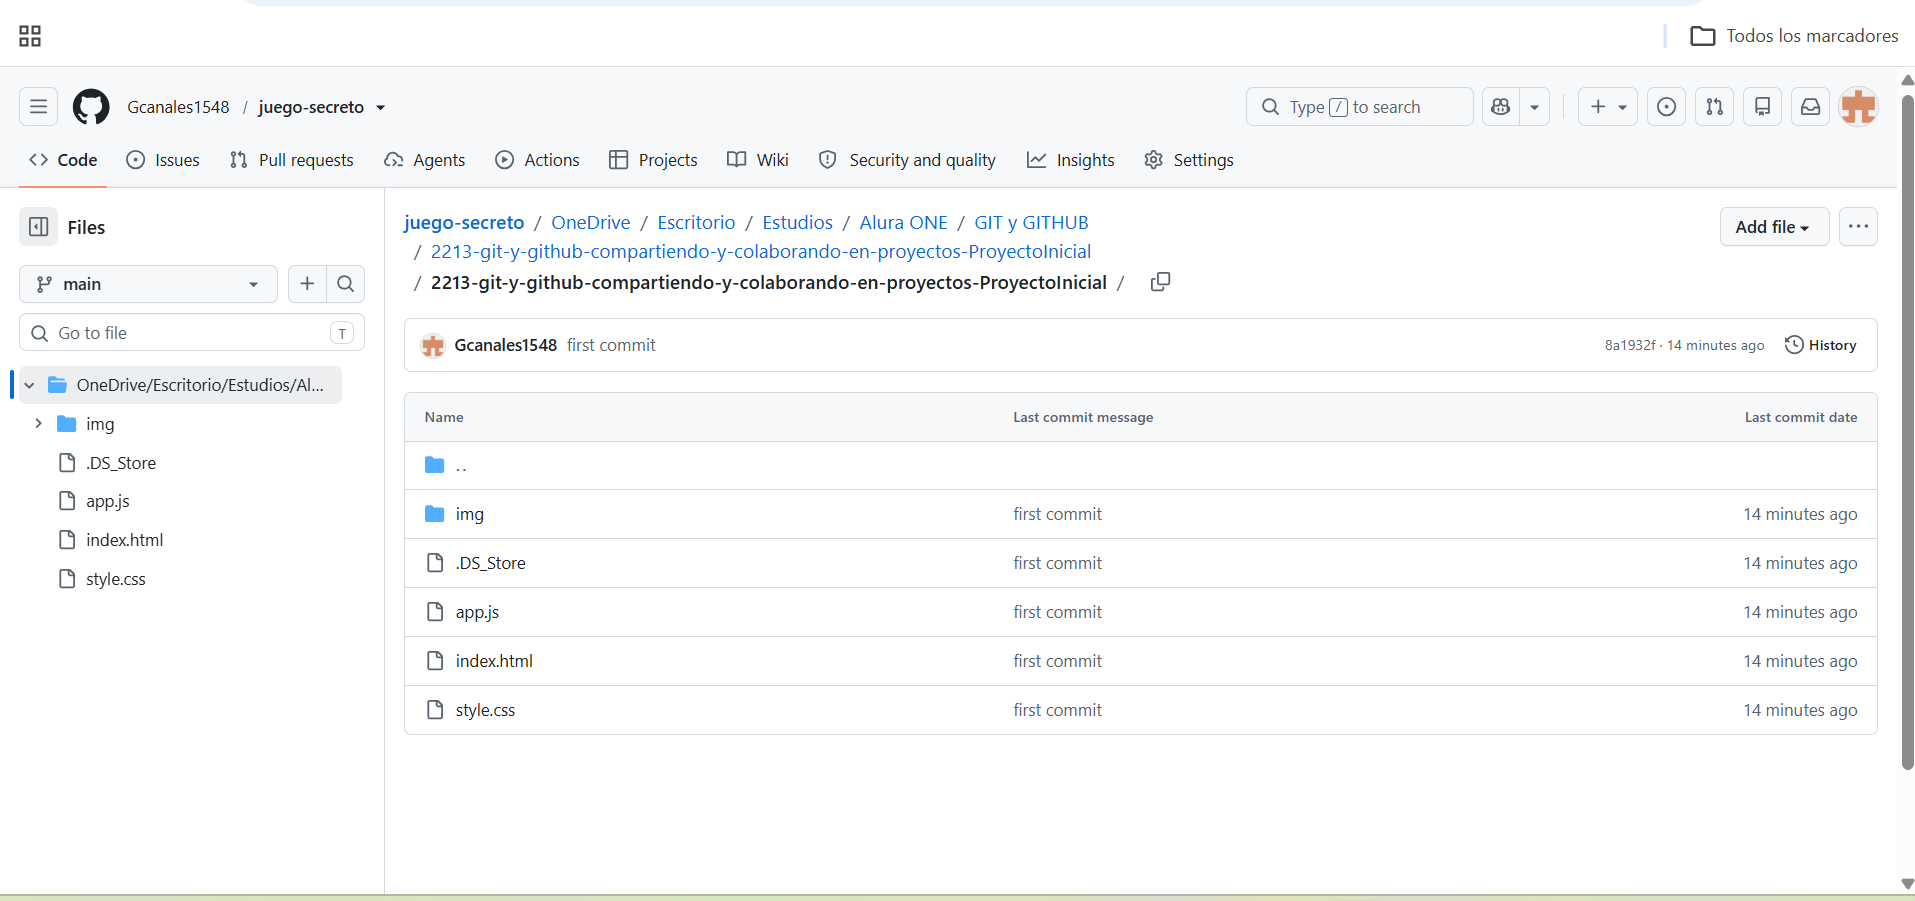Focus the Go to file input
Screen dimensions: 1915x901
click(192, 333)
